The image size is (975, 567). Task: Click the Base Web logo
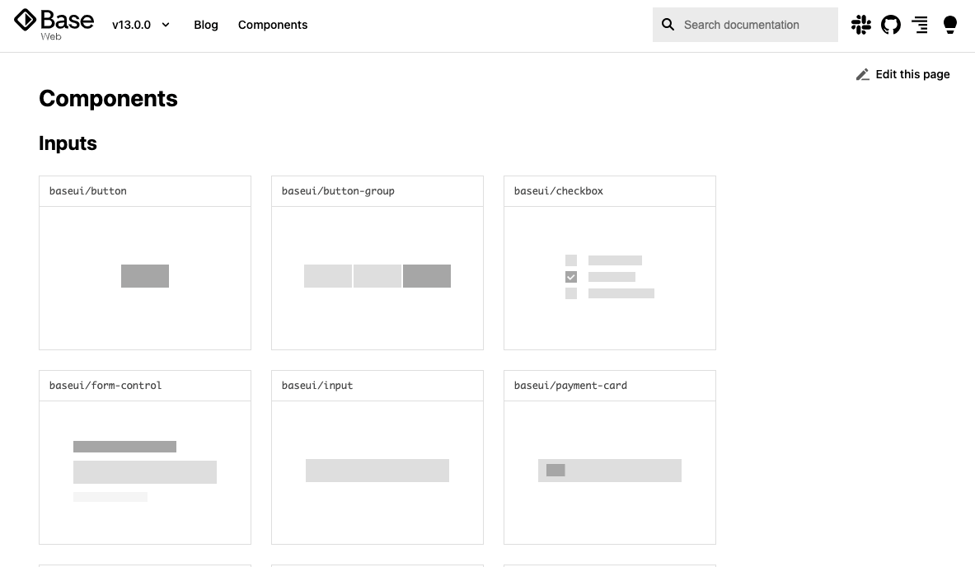point(54,24)
